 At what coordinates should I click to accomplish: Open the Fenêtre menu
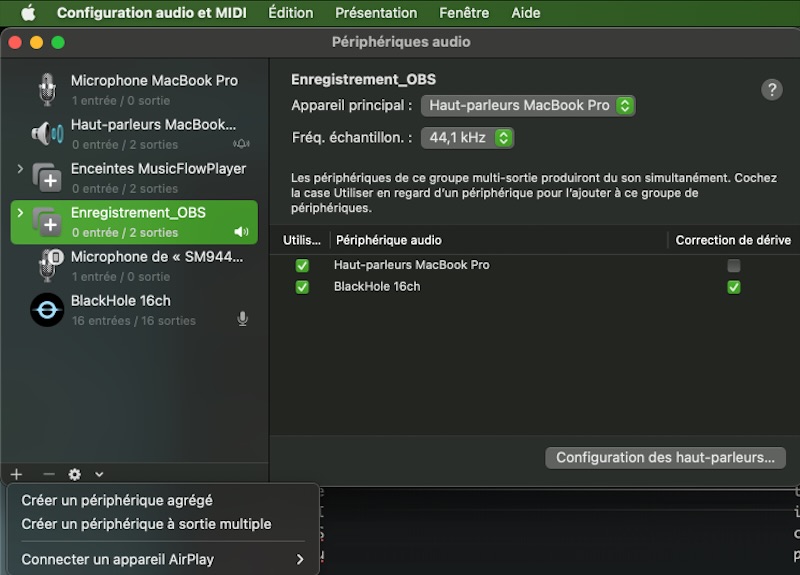pos(464,13)
